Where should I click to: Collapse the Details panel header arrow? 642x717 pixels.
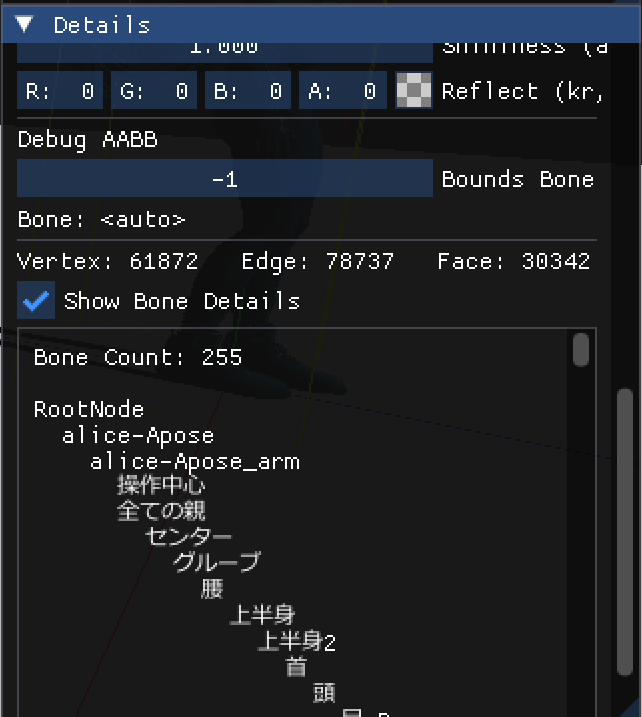pyautogui.click(x=24, y=24)
